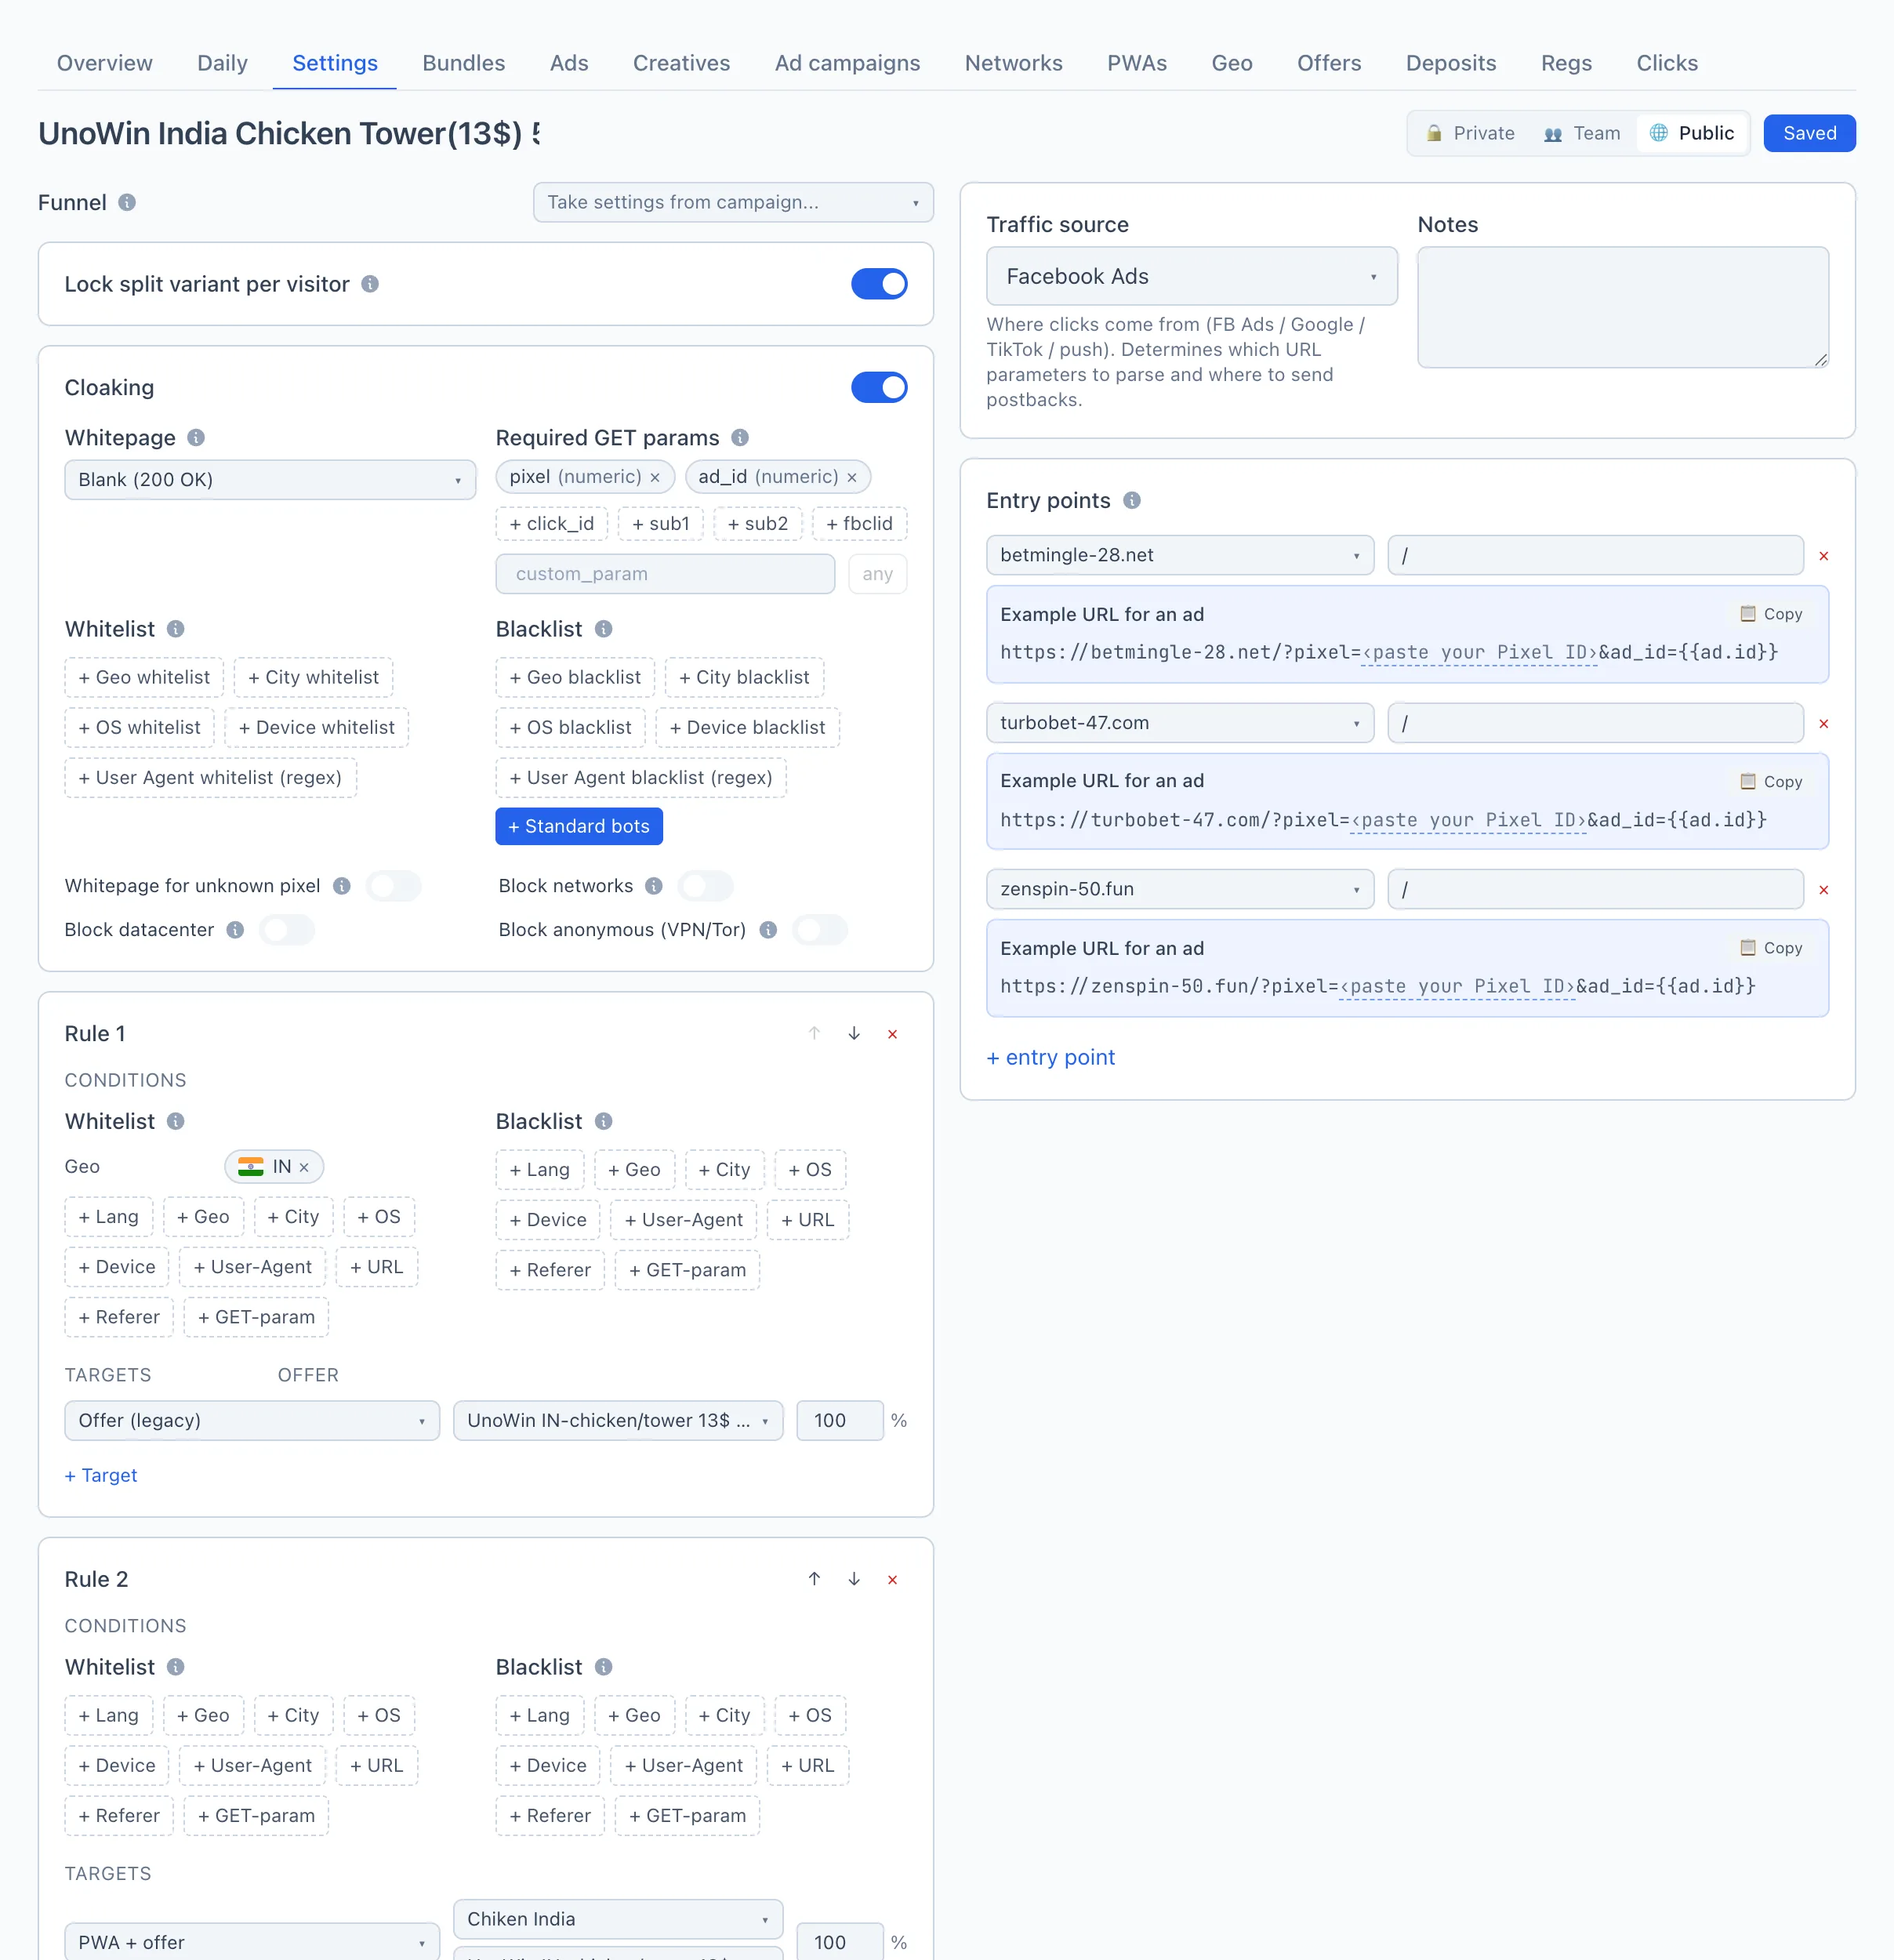This screenshot has width=1894, height=1960.
Task: Click the custom_param input field
Action: click(x=665, y=574)
